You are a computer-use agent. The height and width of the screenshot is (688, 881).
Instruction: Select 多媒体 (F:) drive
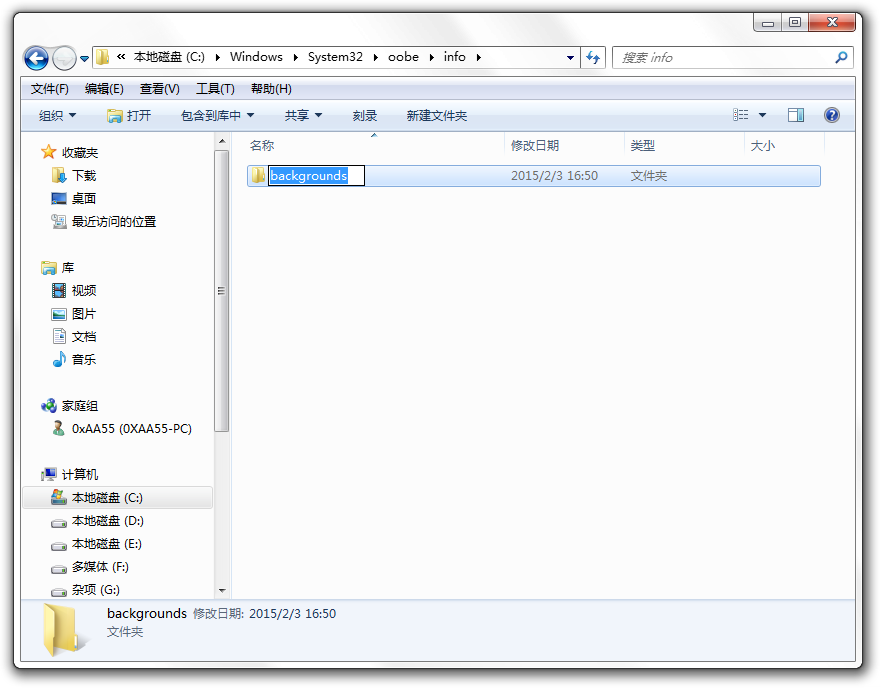pyautogui.click(x=99, y=567)
